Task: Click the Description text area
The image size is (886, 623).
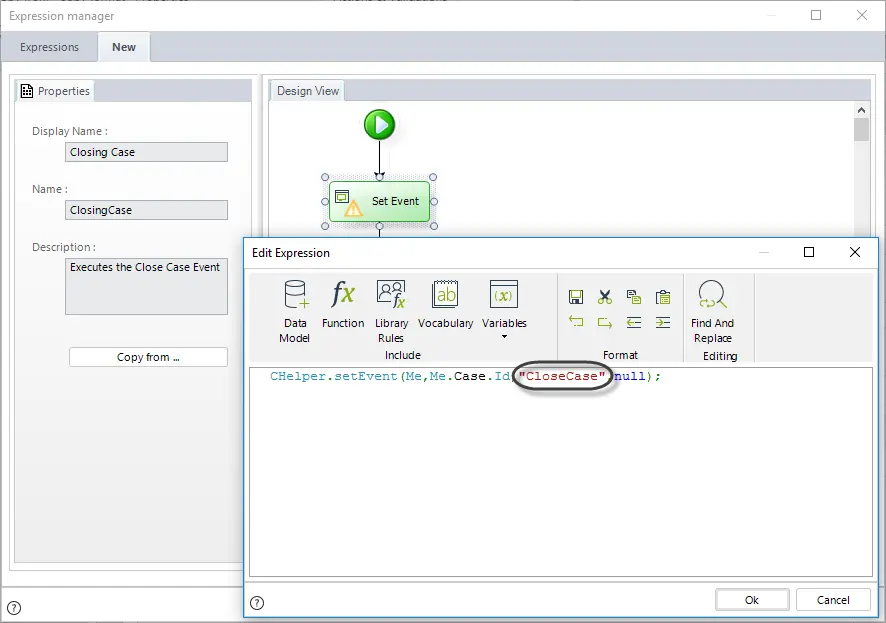Action: [146, 286]
